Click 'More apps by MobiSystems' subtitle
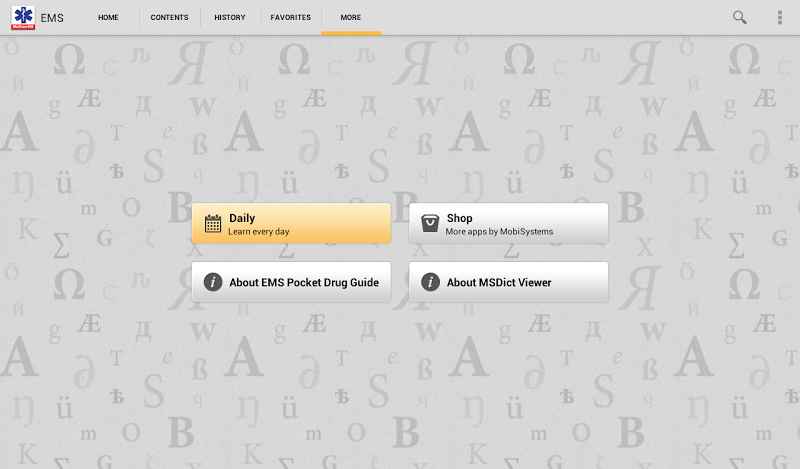 [x=499, y=232]
